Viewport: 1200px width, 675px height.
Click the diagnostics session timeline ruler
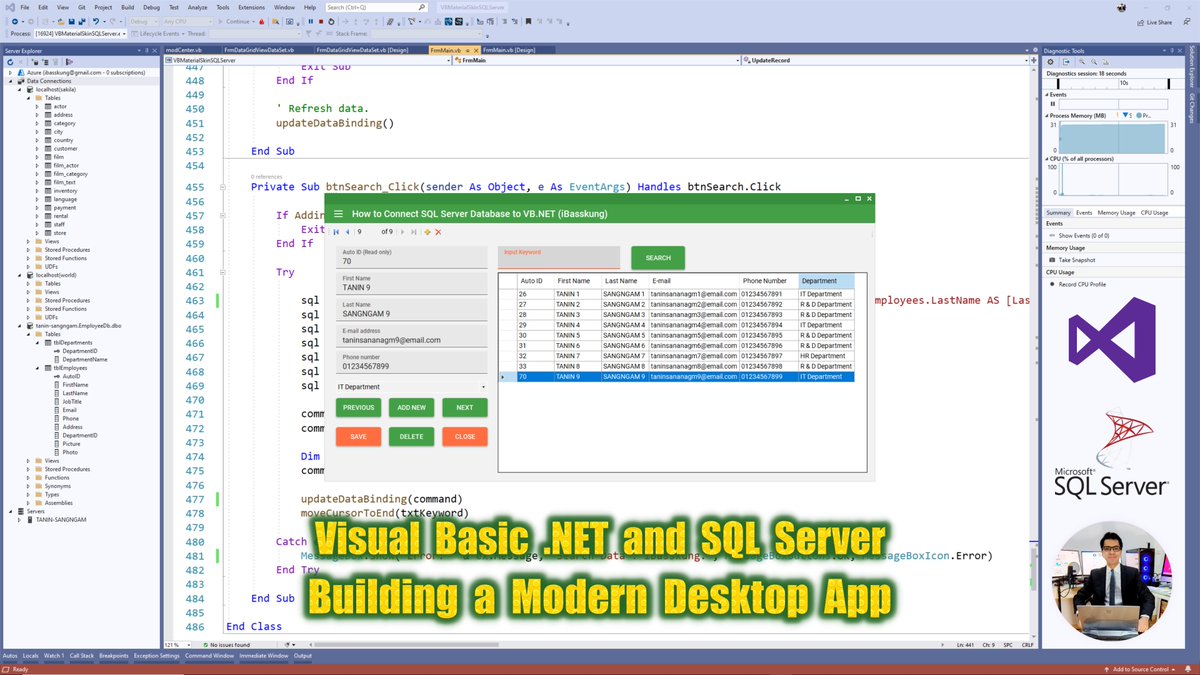(x=1113, y=83)
